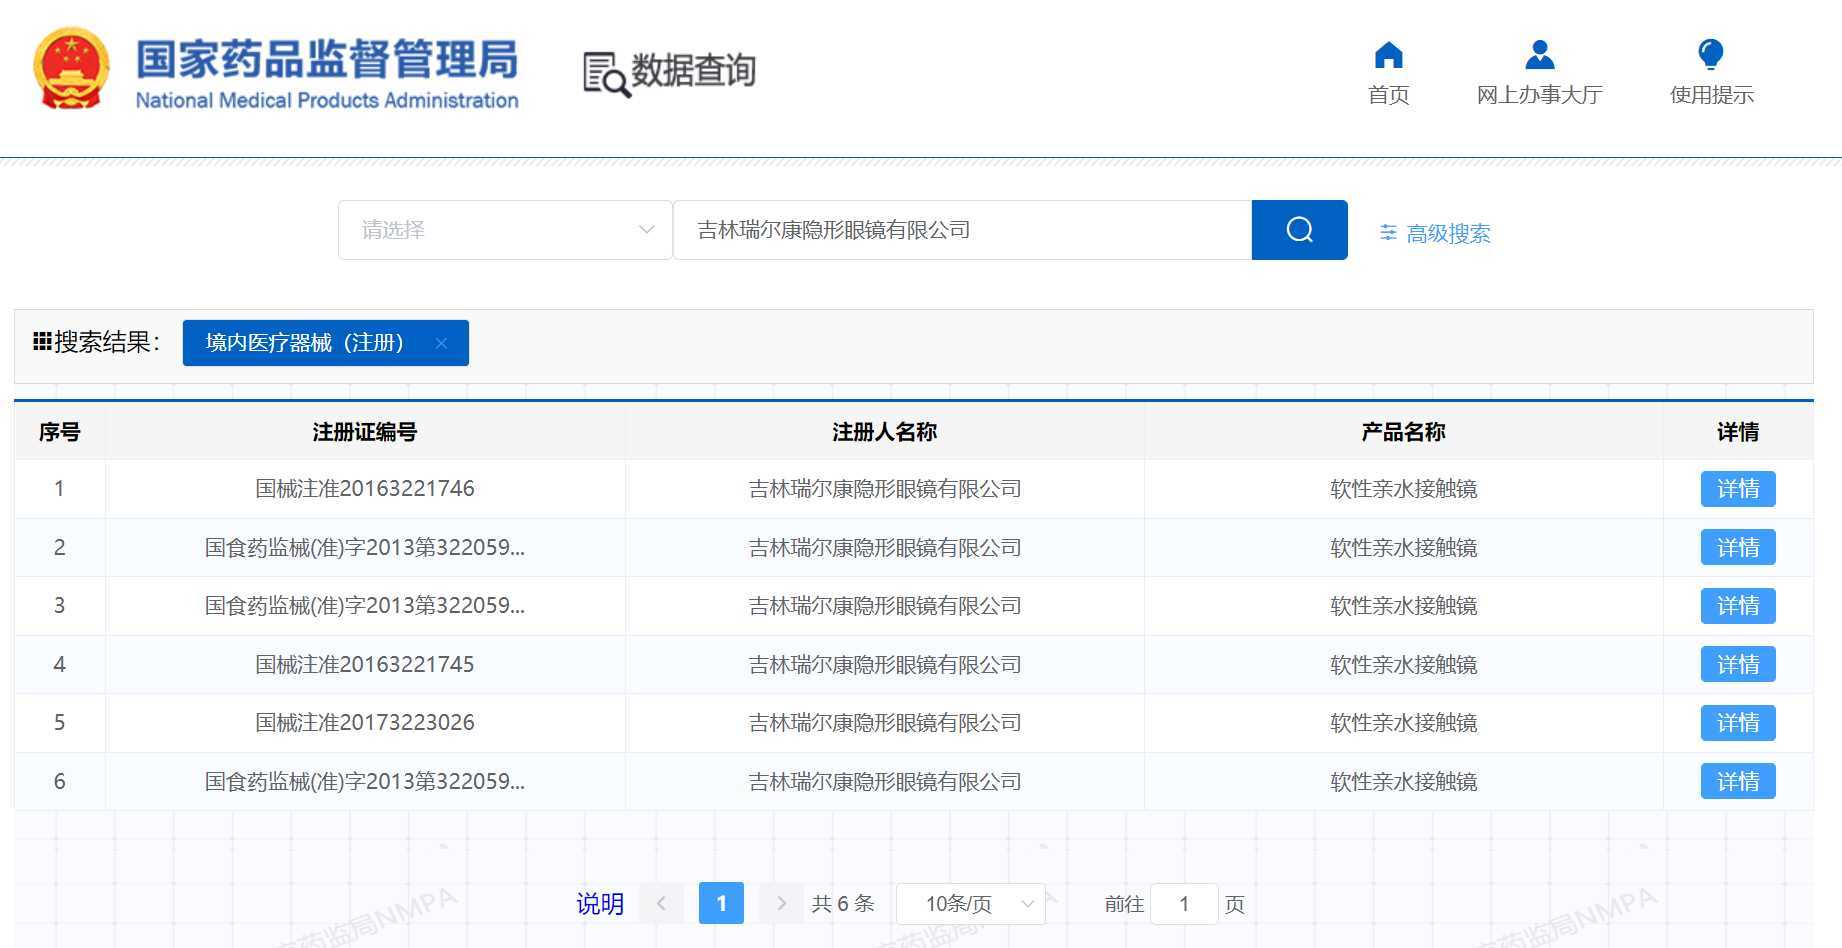
Task: Click the national emblem logo
Action: 71,68
